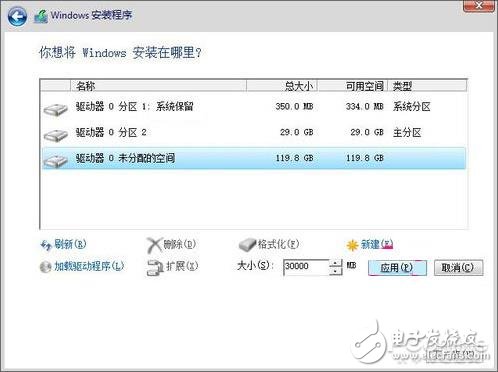Click the 334.0 MB free space cell
The height and width of the screenshot is (372, 498).
(365, 107)
